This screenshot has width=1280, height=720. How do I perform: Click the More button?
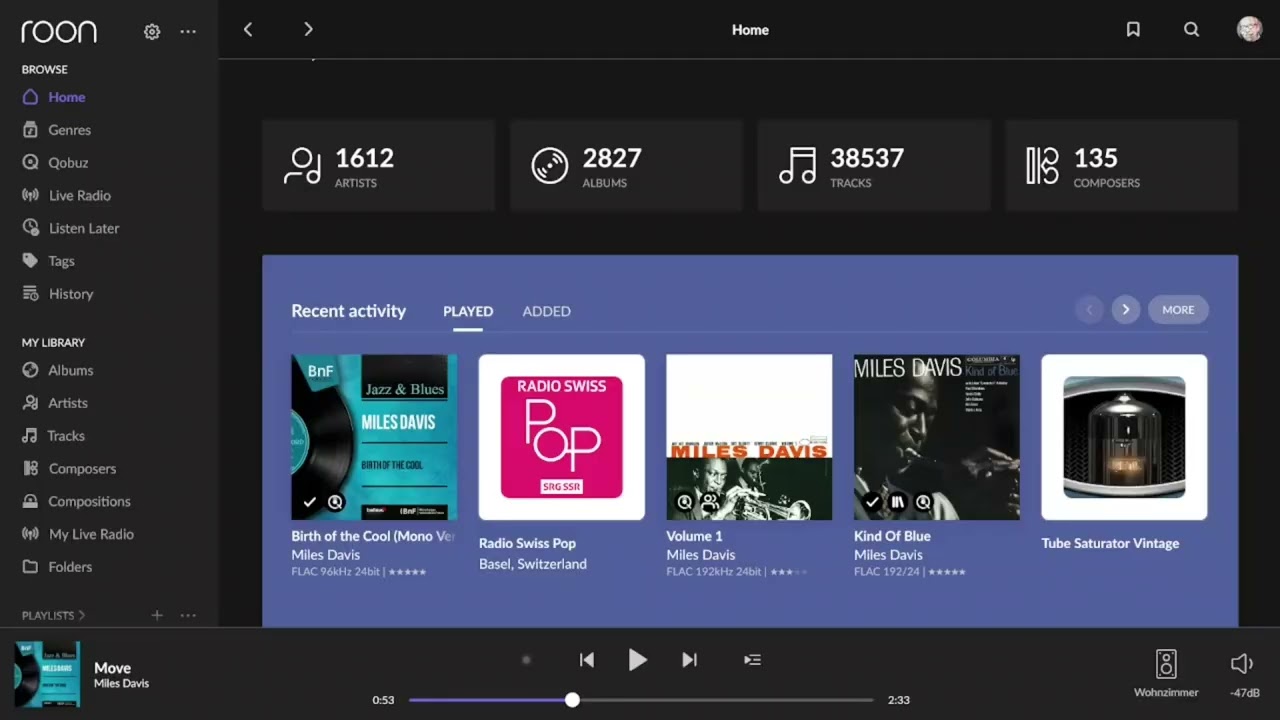pos(1178,310)
